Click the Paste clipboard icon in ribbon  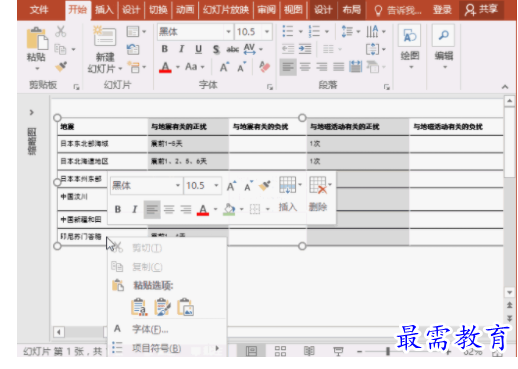(x=37, y=39)
